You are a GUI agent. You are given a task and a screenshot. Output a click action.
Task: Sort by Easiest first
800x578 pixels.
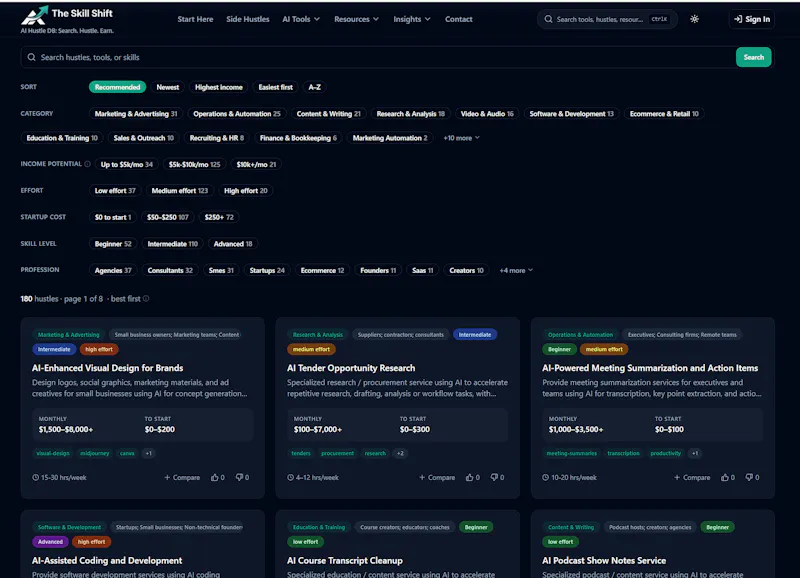click(x=276, y=87)
